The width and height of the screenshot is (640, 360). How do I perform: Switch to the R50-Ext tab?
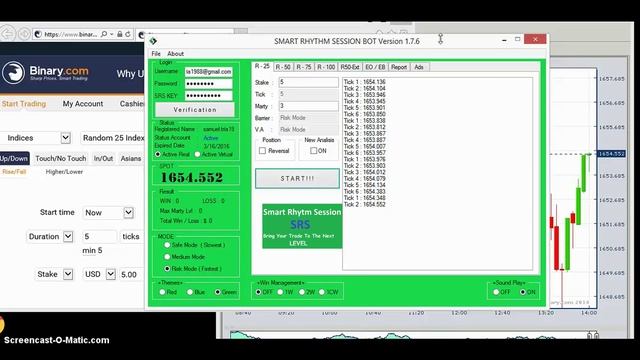pyautogui.click(x=350, y=67)
